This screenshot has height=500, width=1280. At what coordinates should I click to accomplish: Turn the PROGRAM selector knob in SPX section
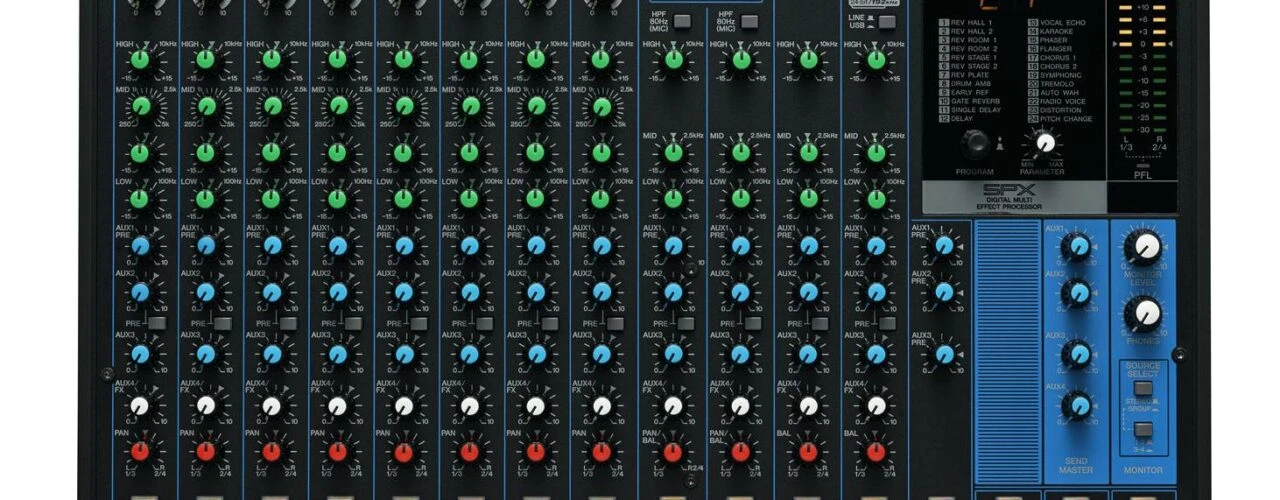click(x=976, y=143)
